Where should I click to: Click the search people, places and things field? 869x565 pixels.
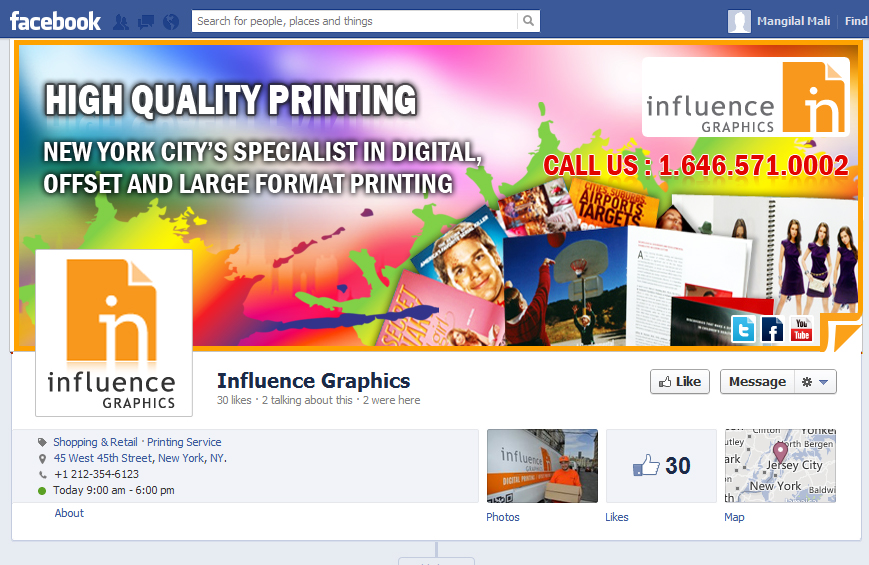coord(355,21)
